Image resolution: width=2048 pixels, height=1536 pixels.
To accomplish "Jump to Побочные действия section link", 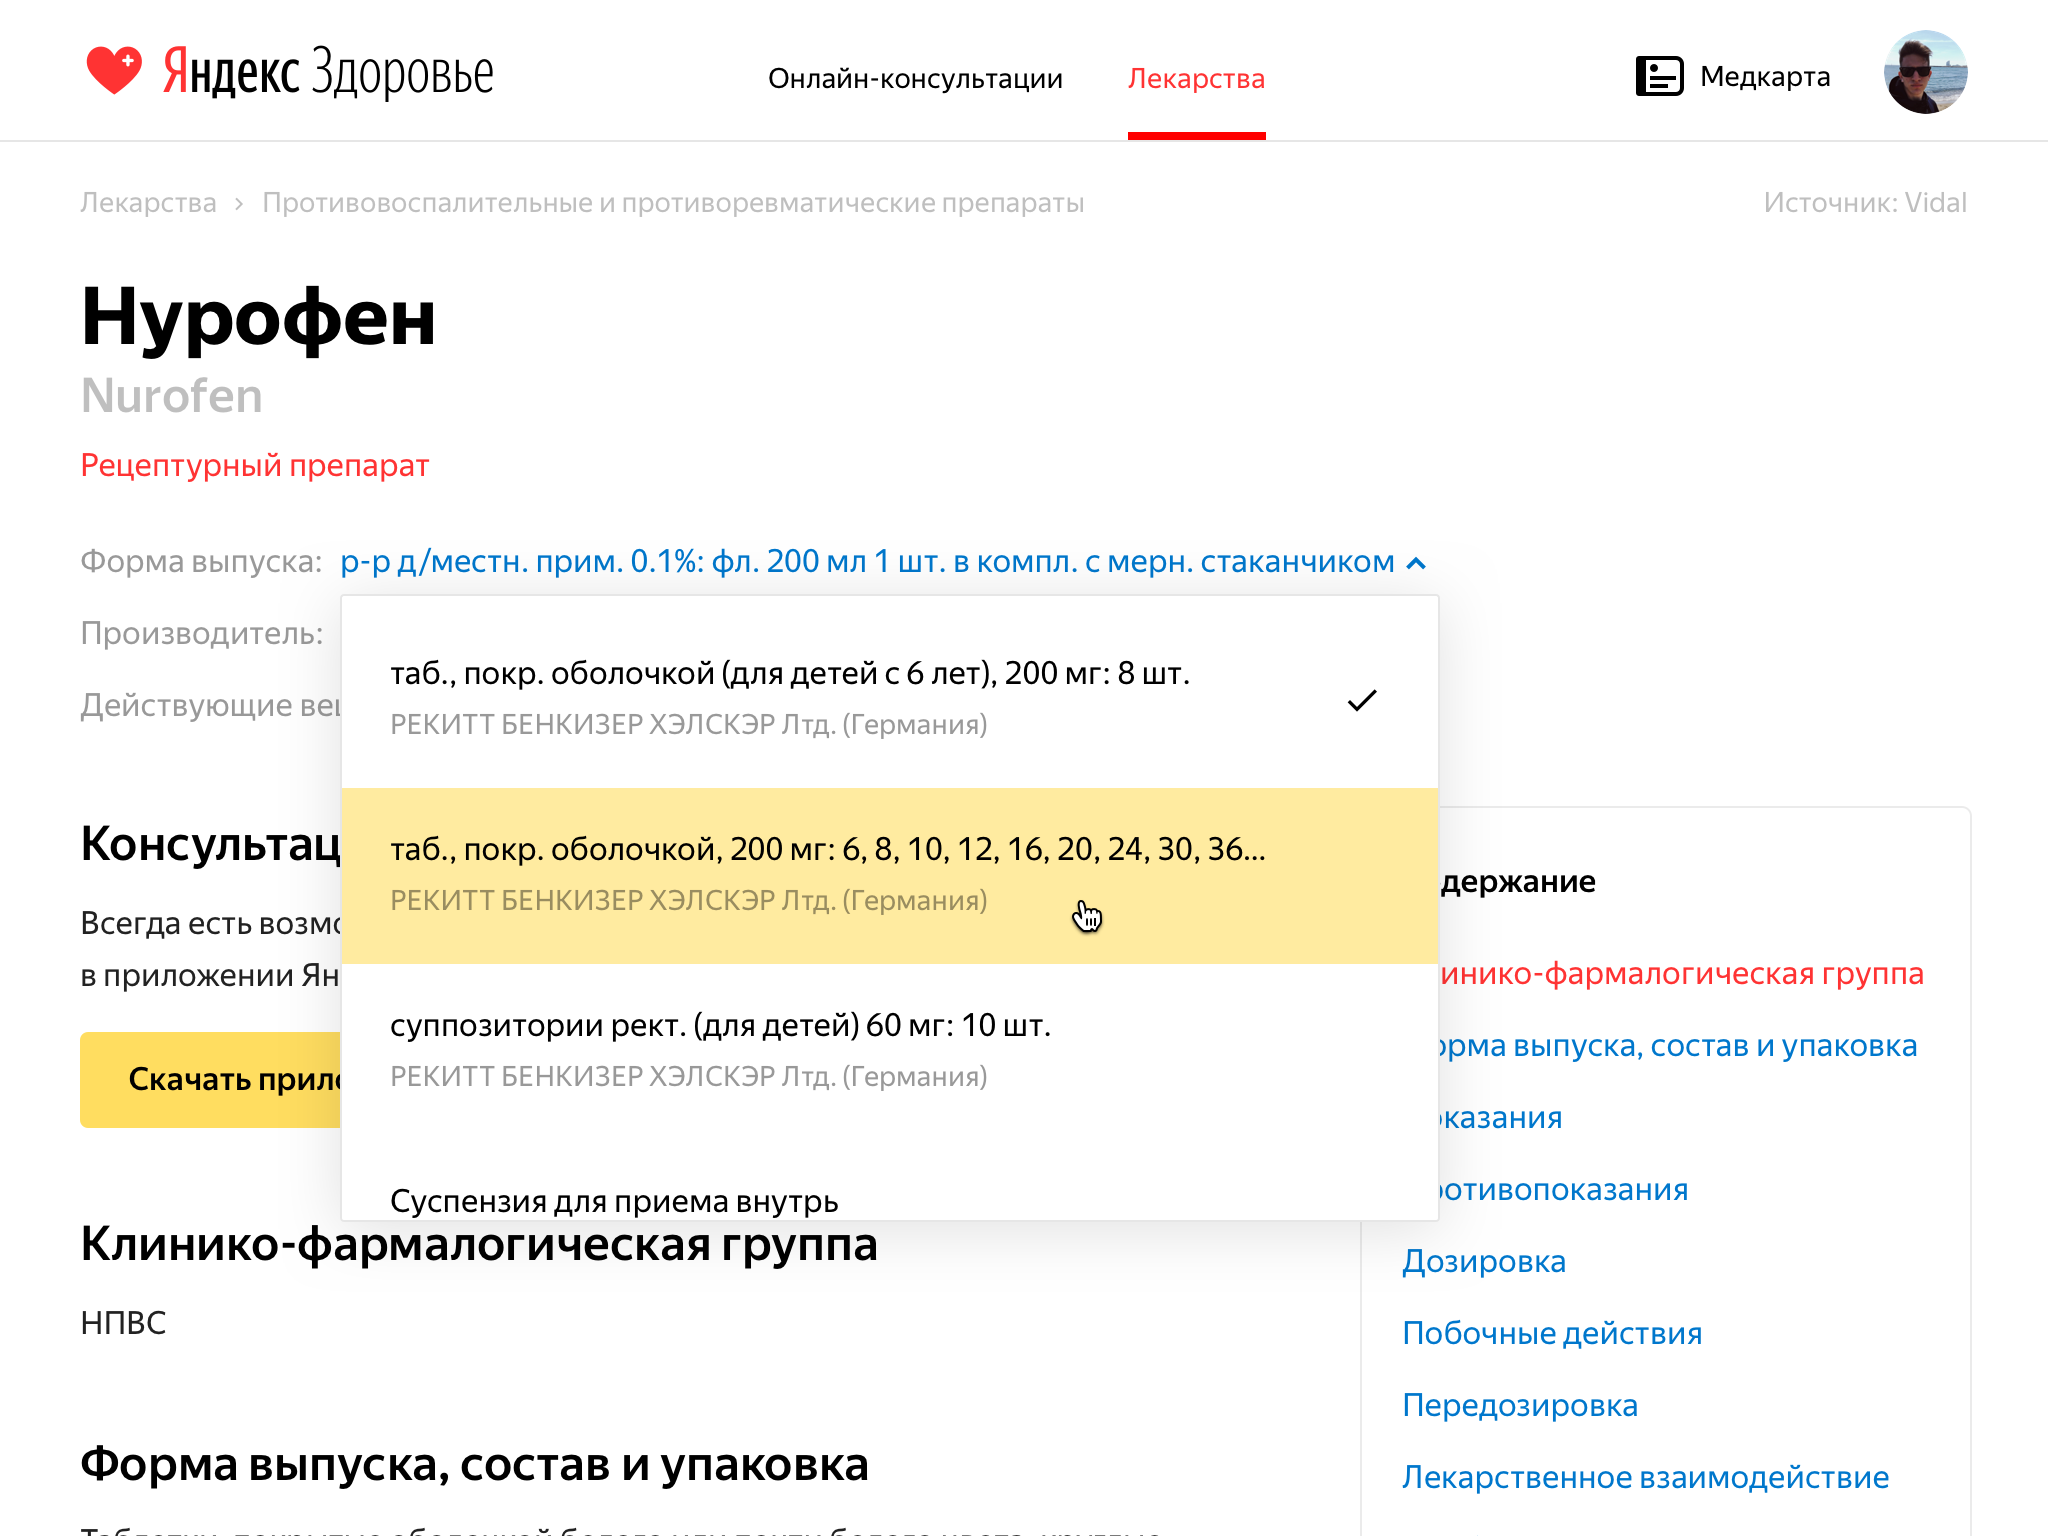I will (x=1552, y=1333).
